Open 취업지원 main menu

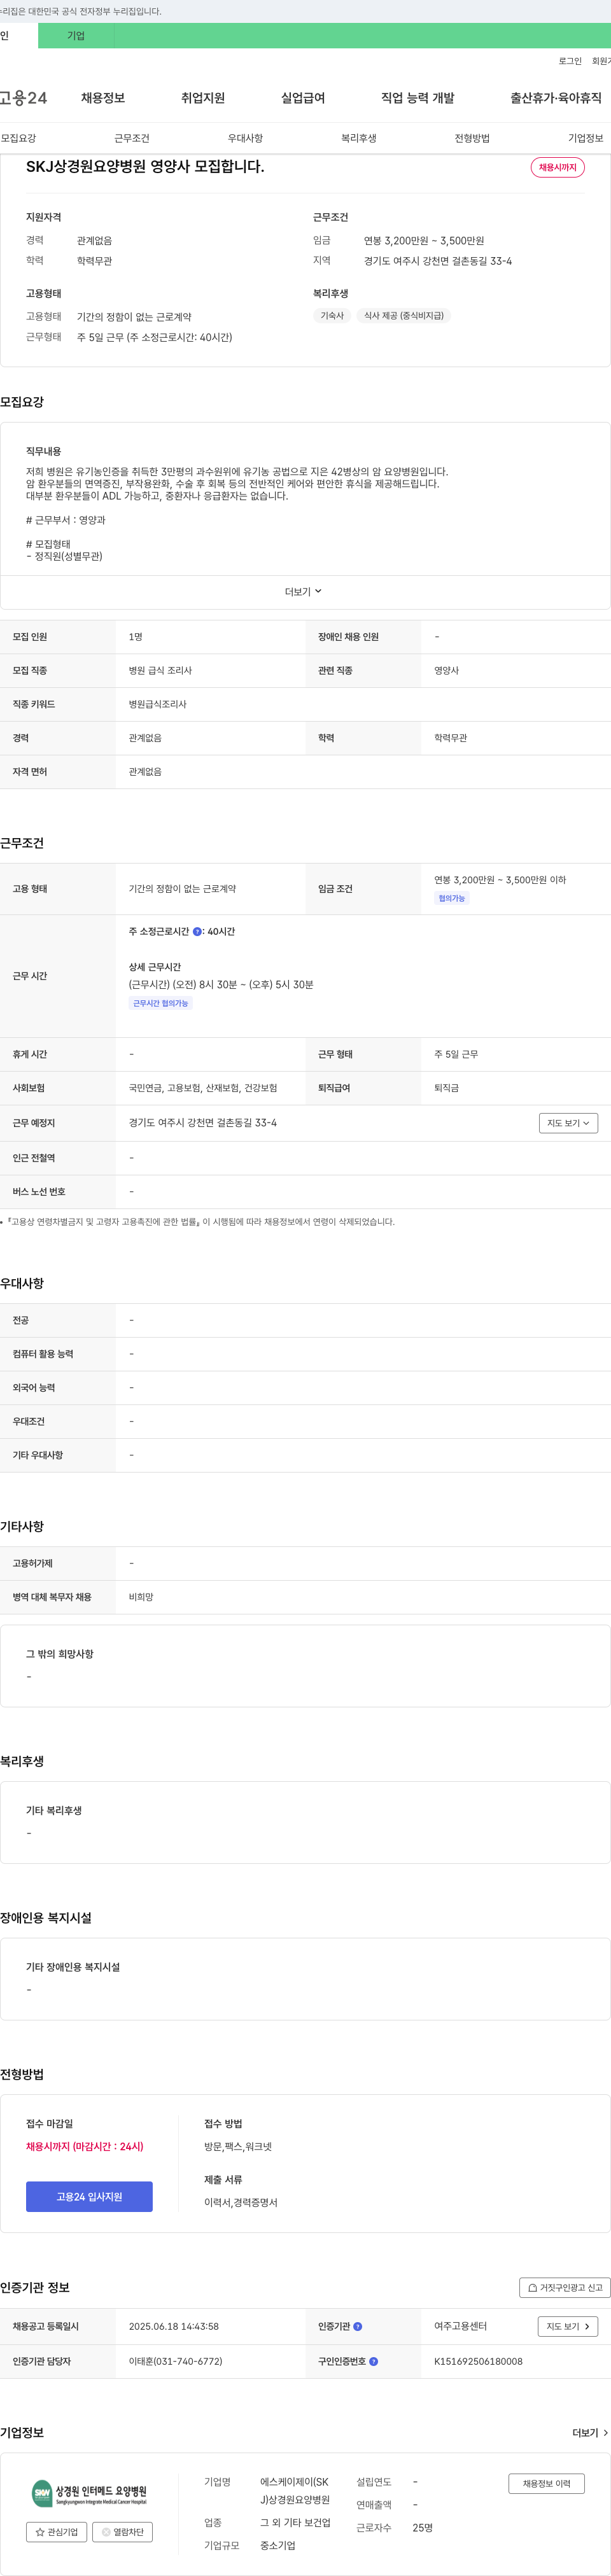click(x=203, y=98)
